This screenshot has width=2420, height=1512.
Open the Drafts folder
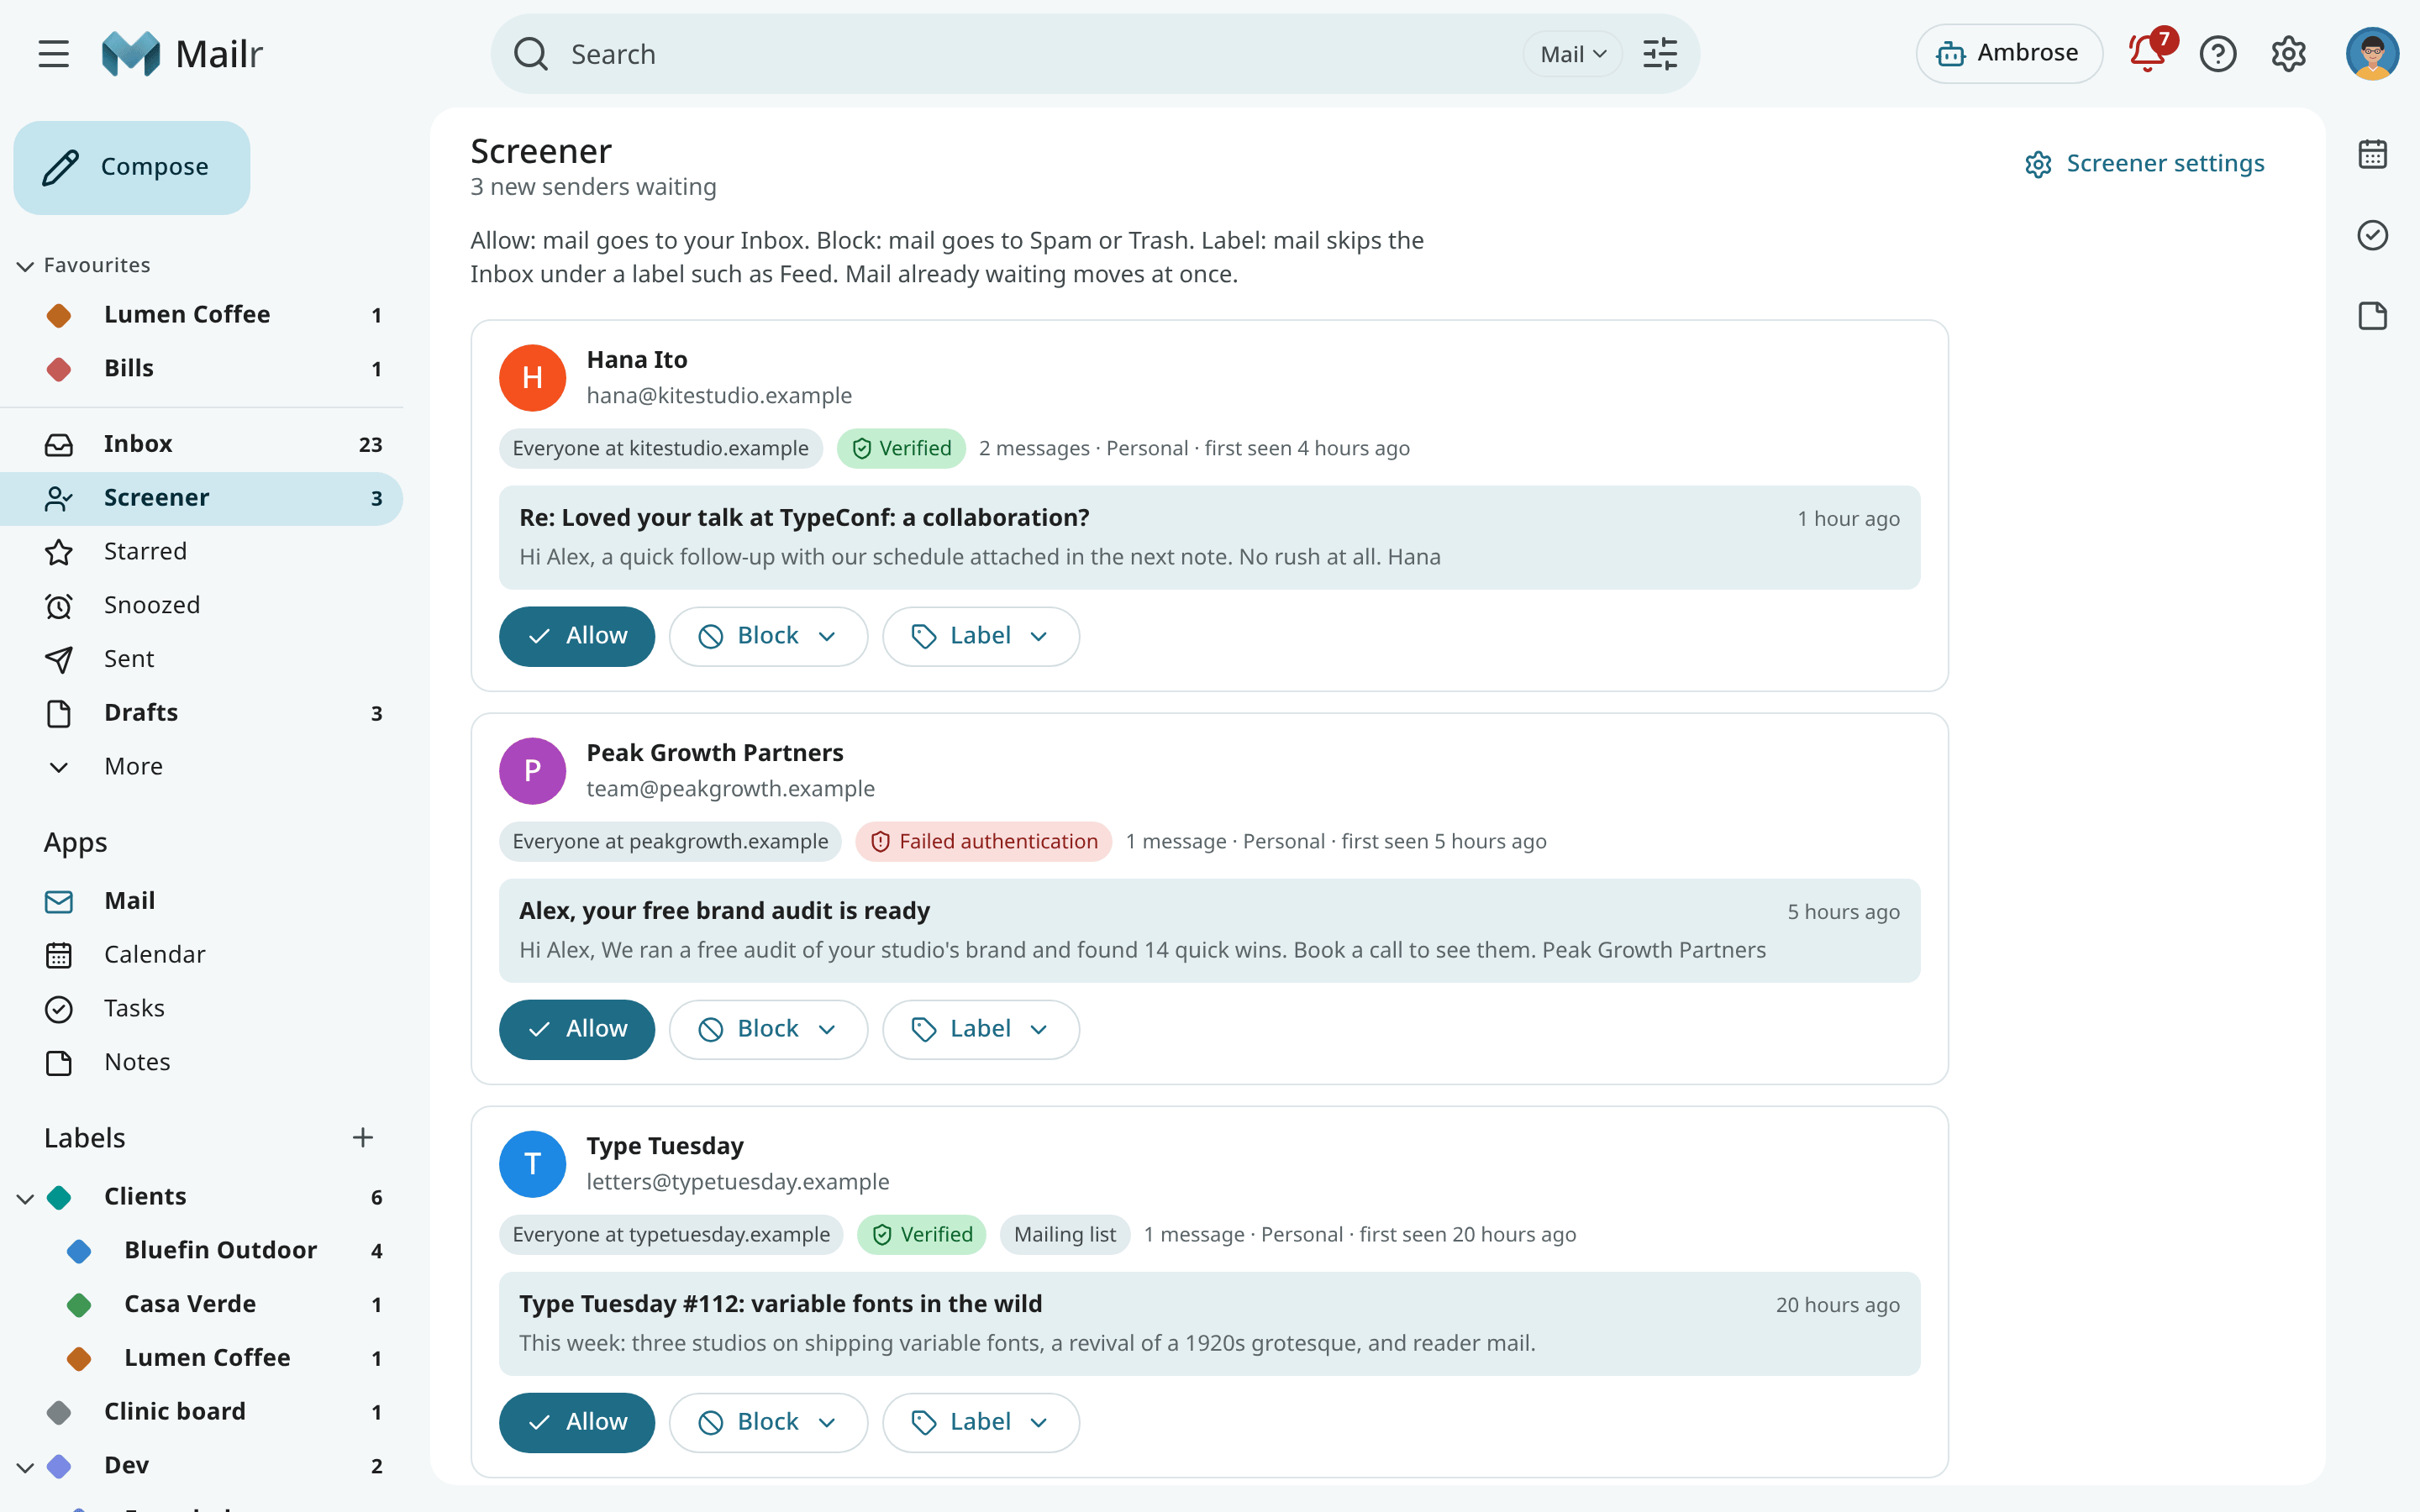[200, 712]
